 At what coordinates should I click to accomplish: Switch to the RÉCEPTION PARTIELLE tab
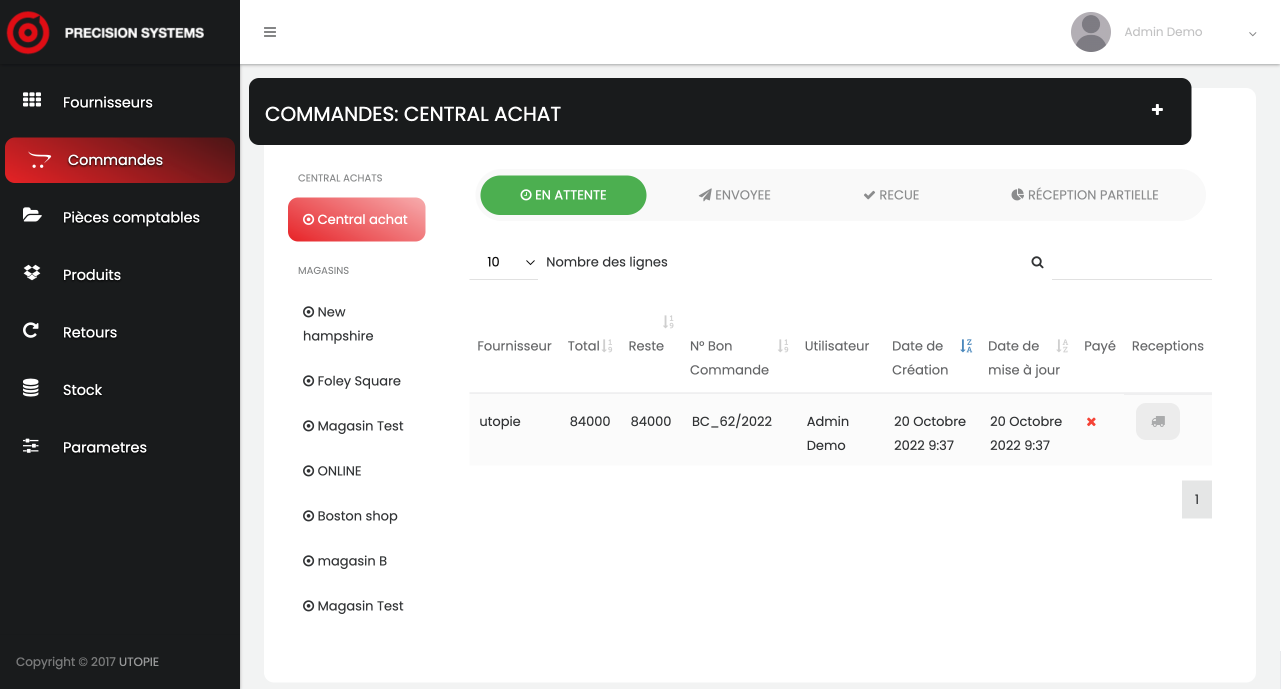1085,195
